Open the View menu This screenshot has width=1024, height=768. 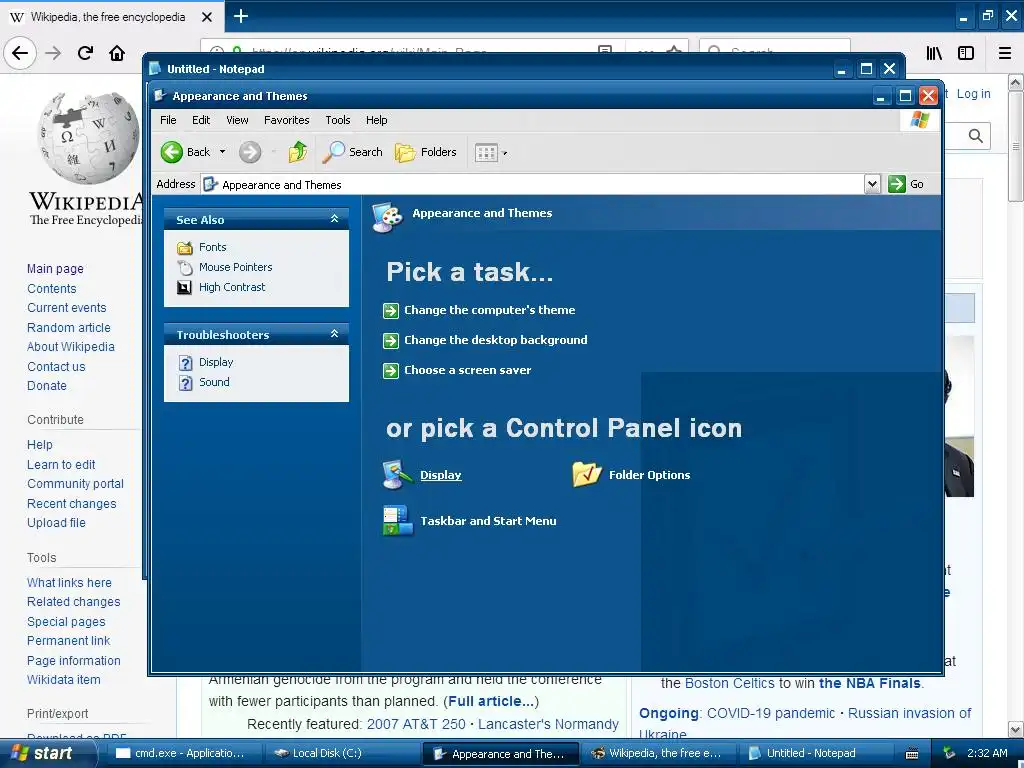(237, 120)
